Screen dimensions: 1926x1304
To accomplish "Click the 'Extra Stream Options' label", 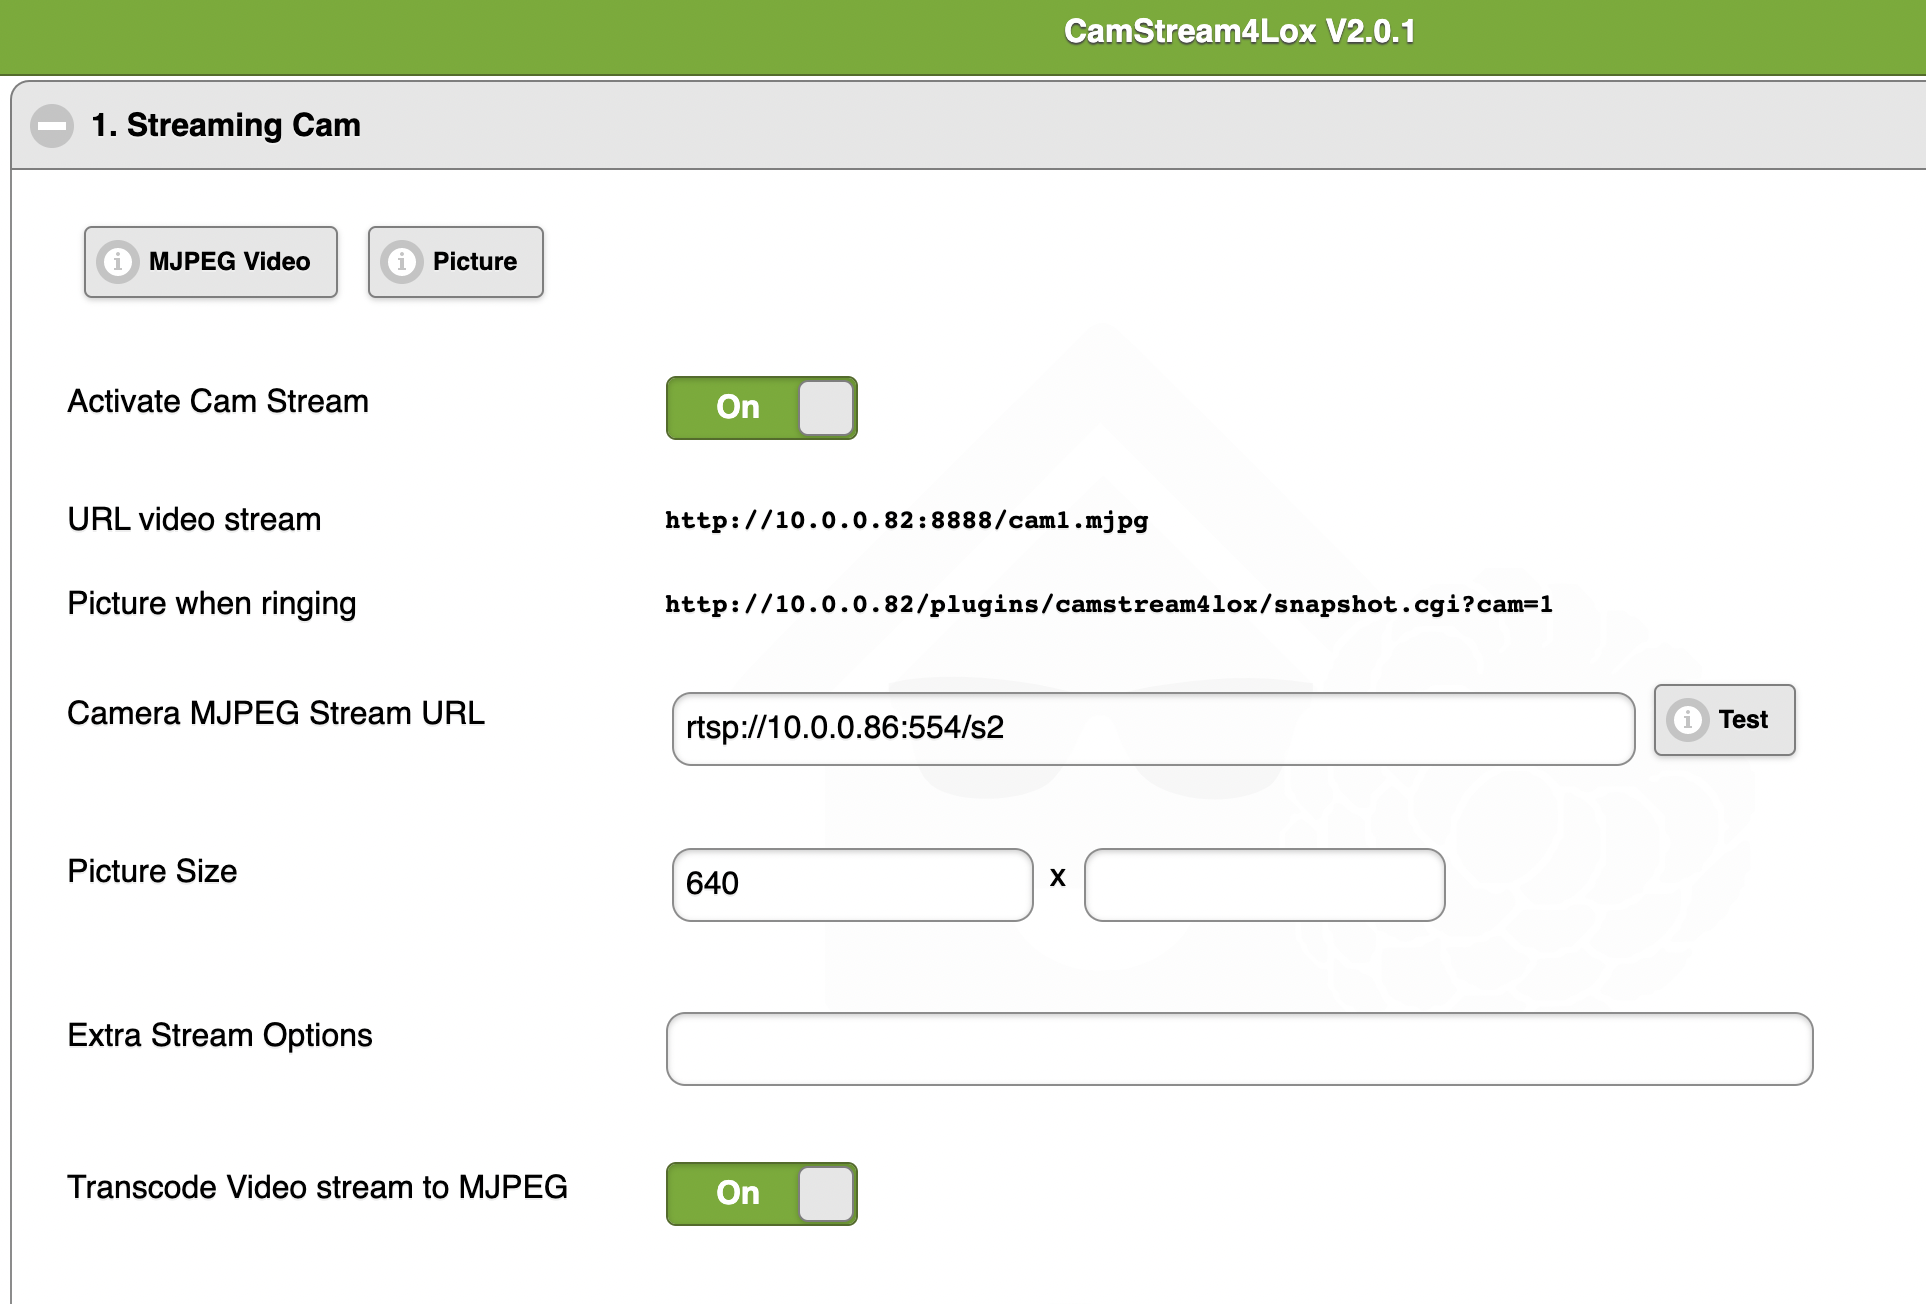I will coord(220,1036).
